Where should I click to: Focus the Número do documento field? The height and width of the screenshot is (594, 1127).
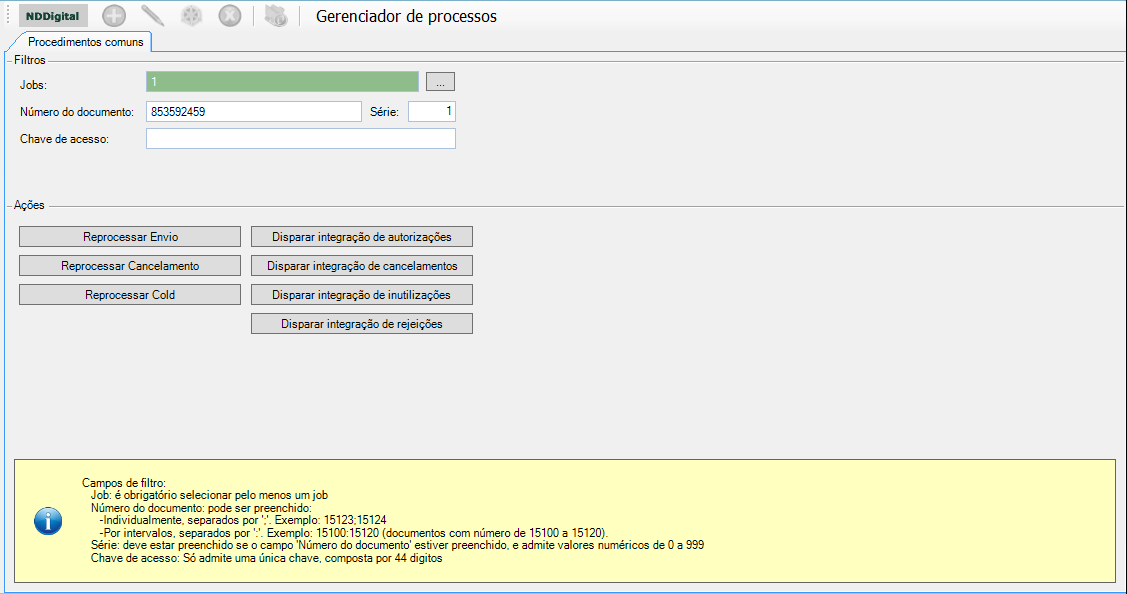(254, 111)
